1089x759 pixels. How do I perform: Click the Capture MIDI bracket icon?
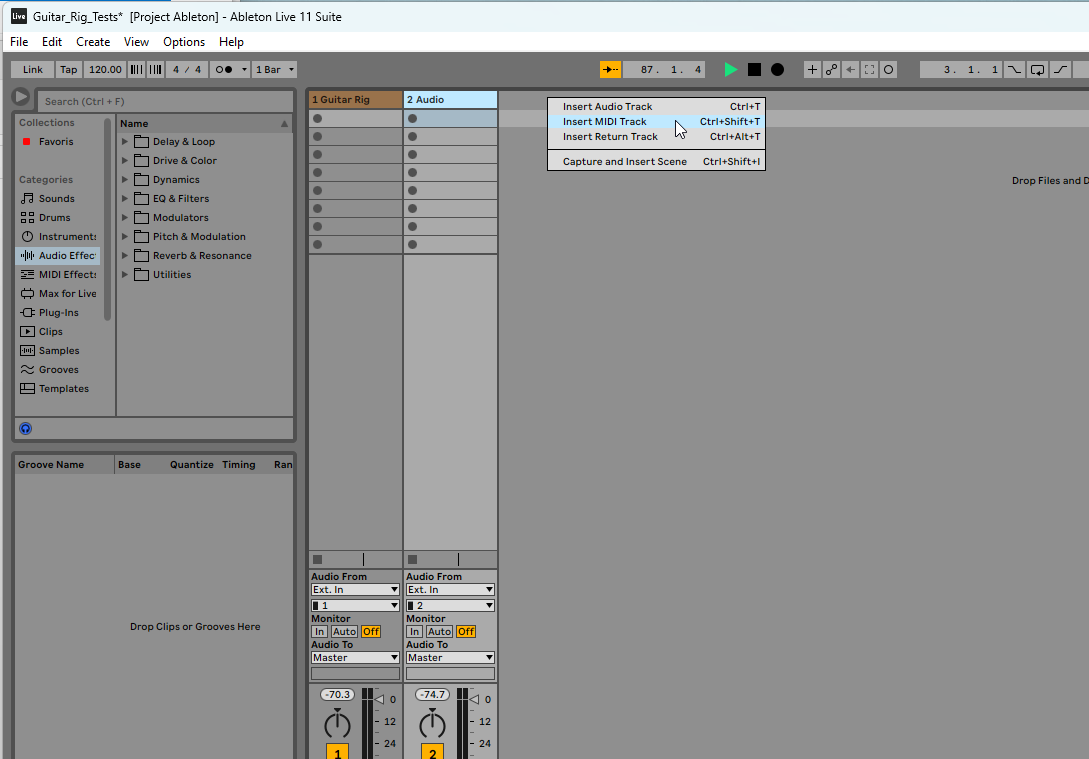tap(870, 69)
